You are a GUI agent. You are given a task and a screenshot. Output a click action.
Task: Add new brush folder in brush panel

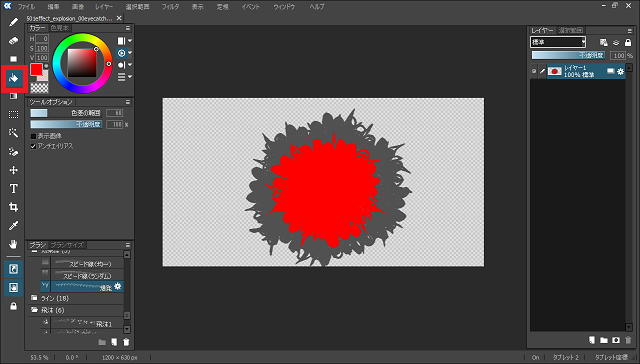coord(102,342)
